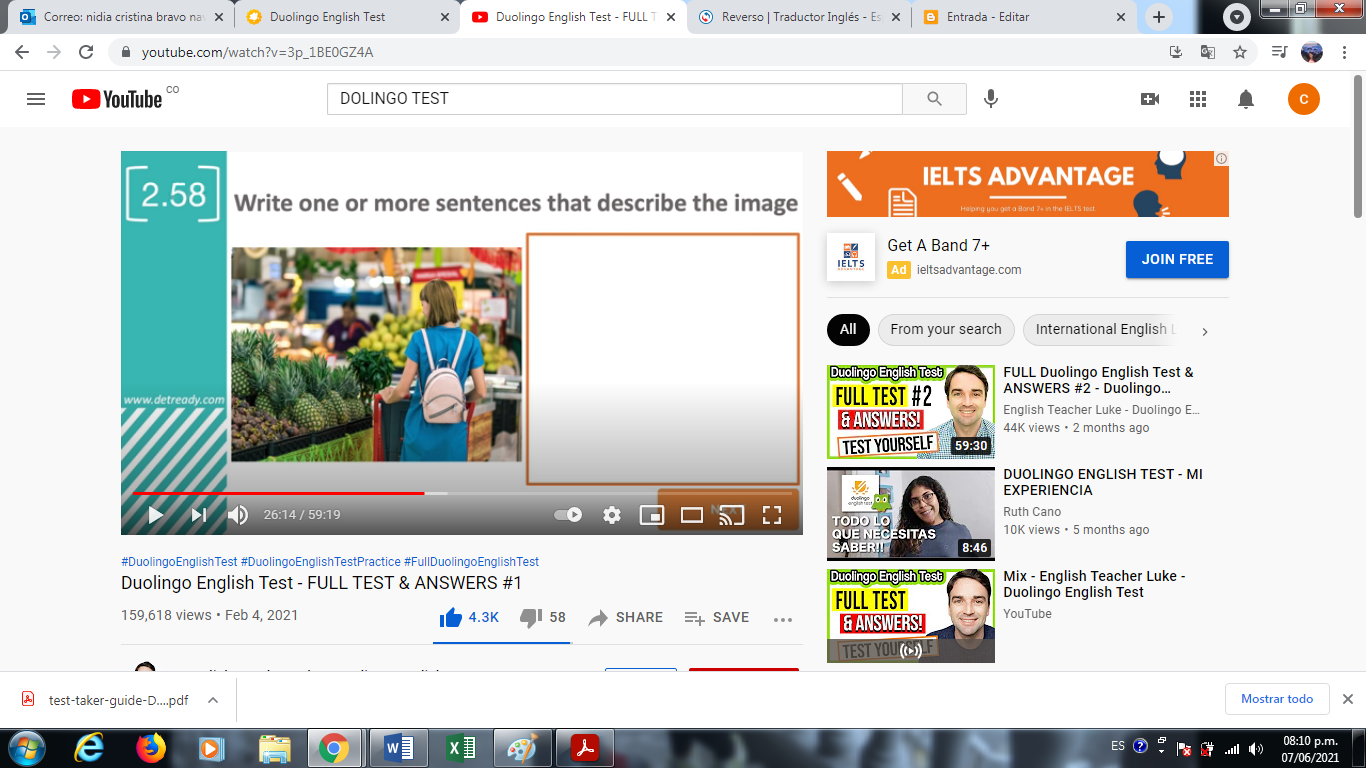This screenshot has width=1366, height=768.
Task: Open Chrome menu three dots
Action: click(1344, 52)
